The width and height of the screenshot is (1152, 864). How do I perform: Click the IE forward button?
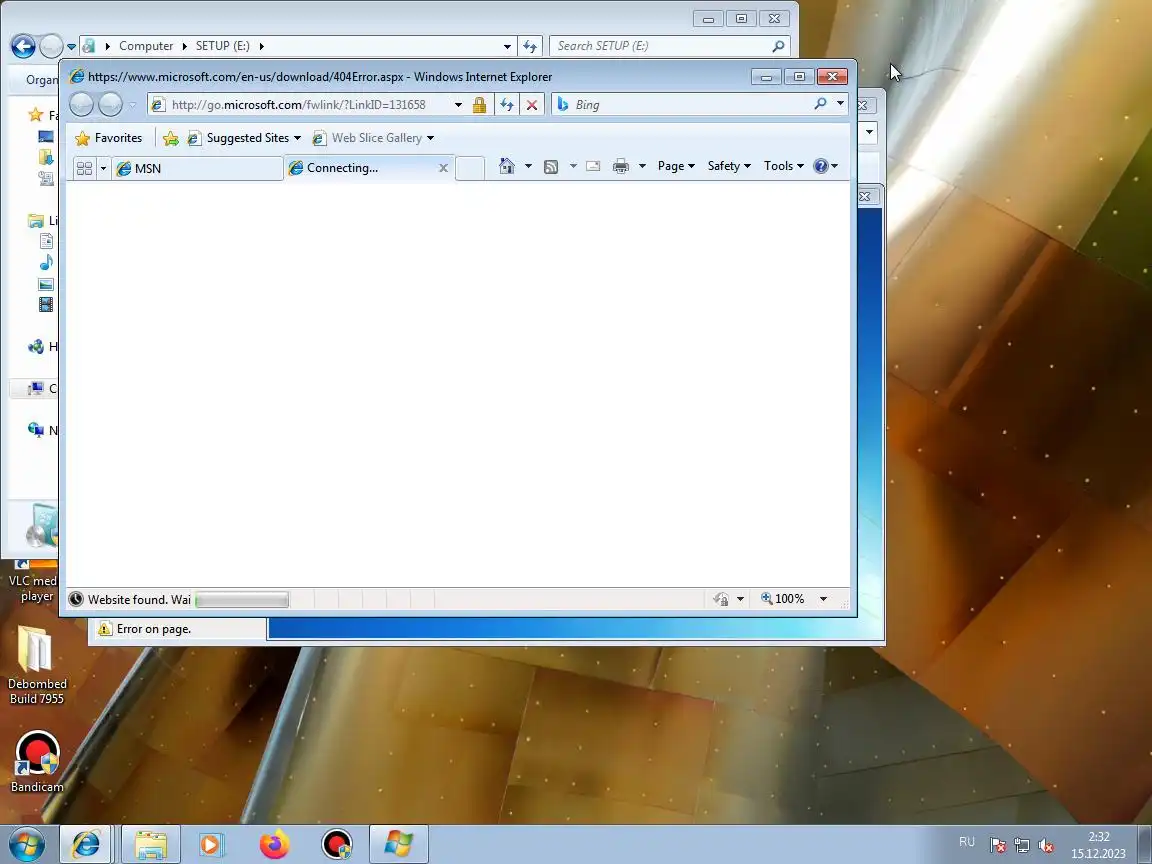tap(110, 105)
